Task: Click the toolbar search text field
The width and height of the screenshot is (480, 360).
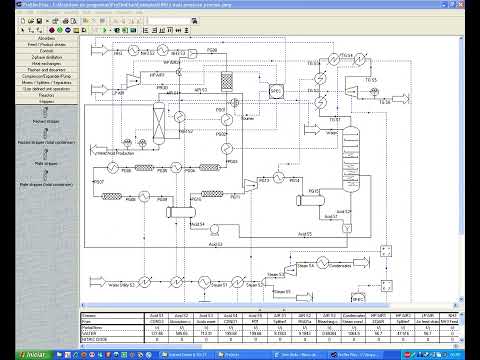Action: [168, 21]
